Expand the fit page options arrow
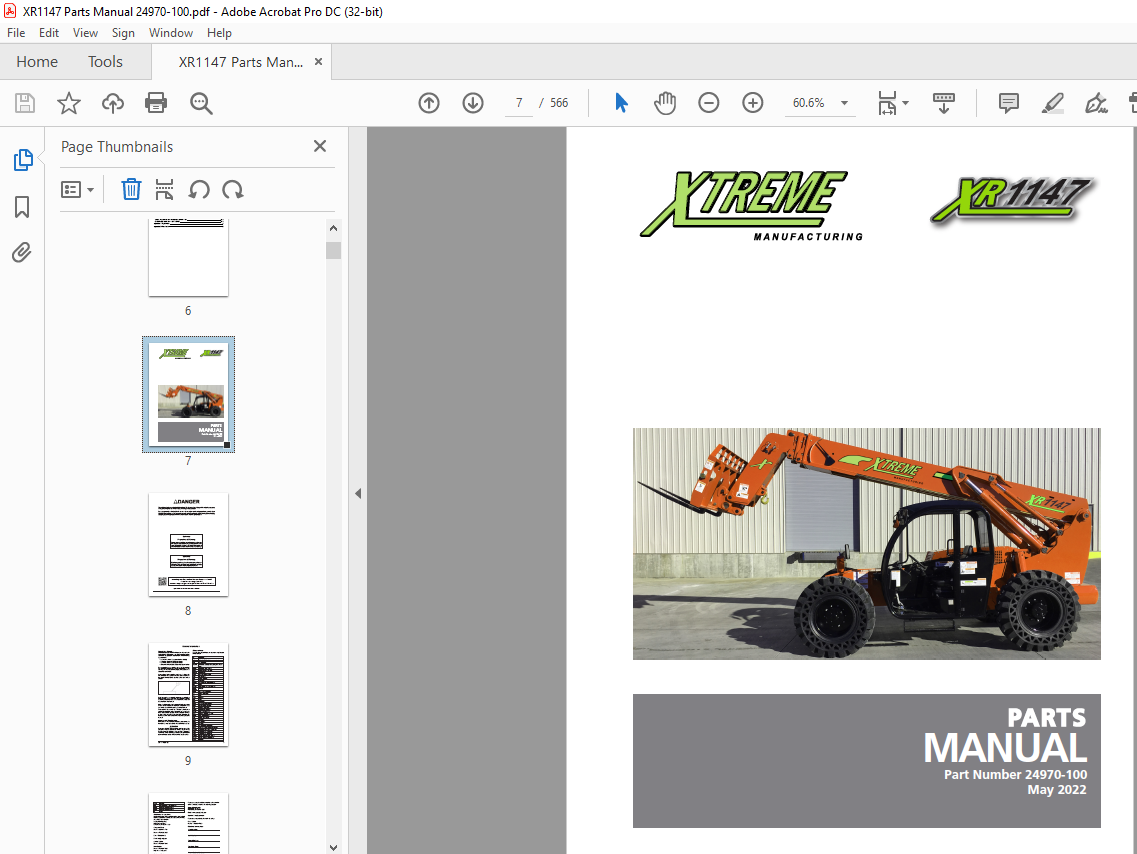 coord(905,103)
